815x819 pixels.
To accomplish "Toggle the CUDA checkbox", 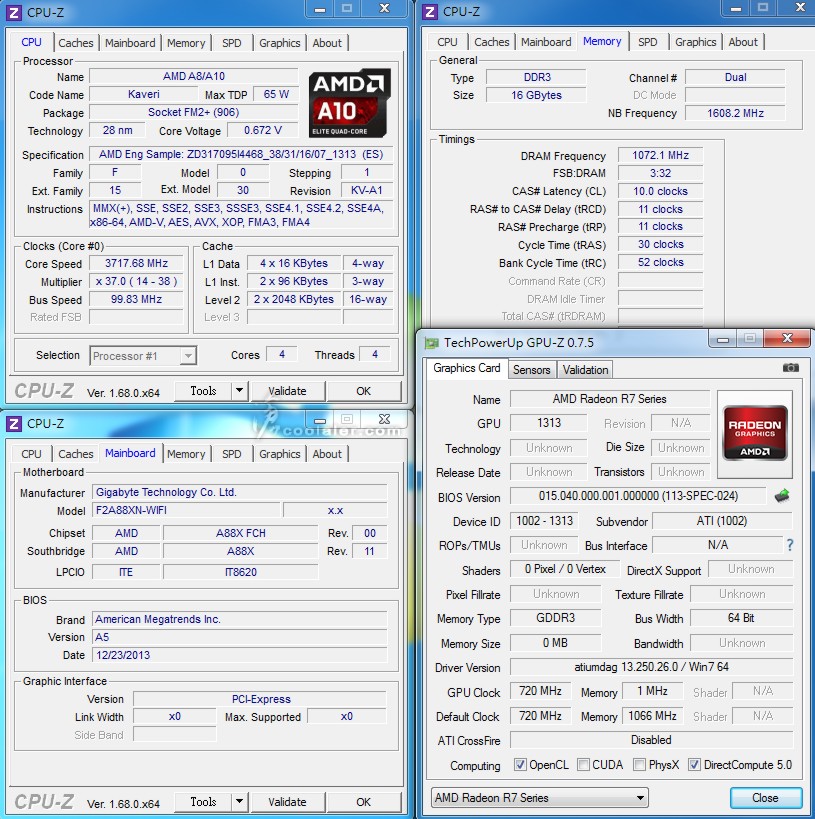I will [x=583, y=765].
